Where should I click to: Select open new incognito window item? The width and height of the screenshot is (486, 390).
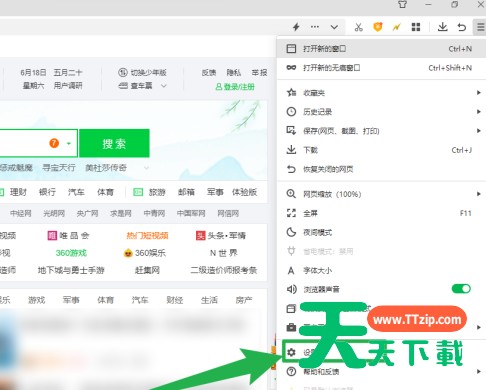pos(381,68)
